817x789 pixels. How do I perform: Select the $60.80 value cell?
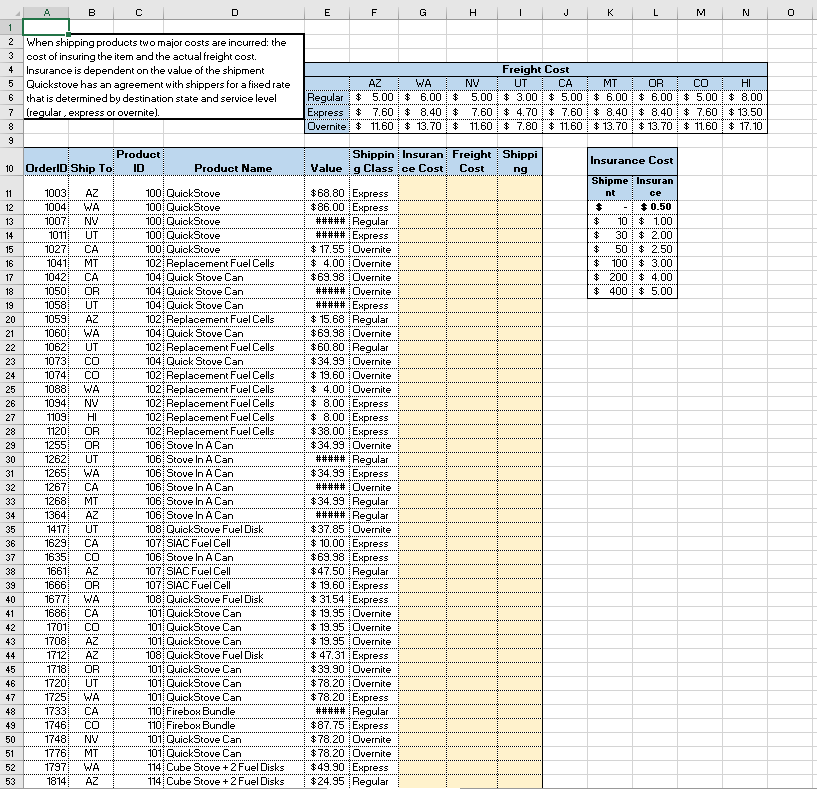(x=327, y=347)
